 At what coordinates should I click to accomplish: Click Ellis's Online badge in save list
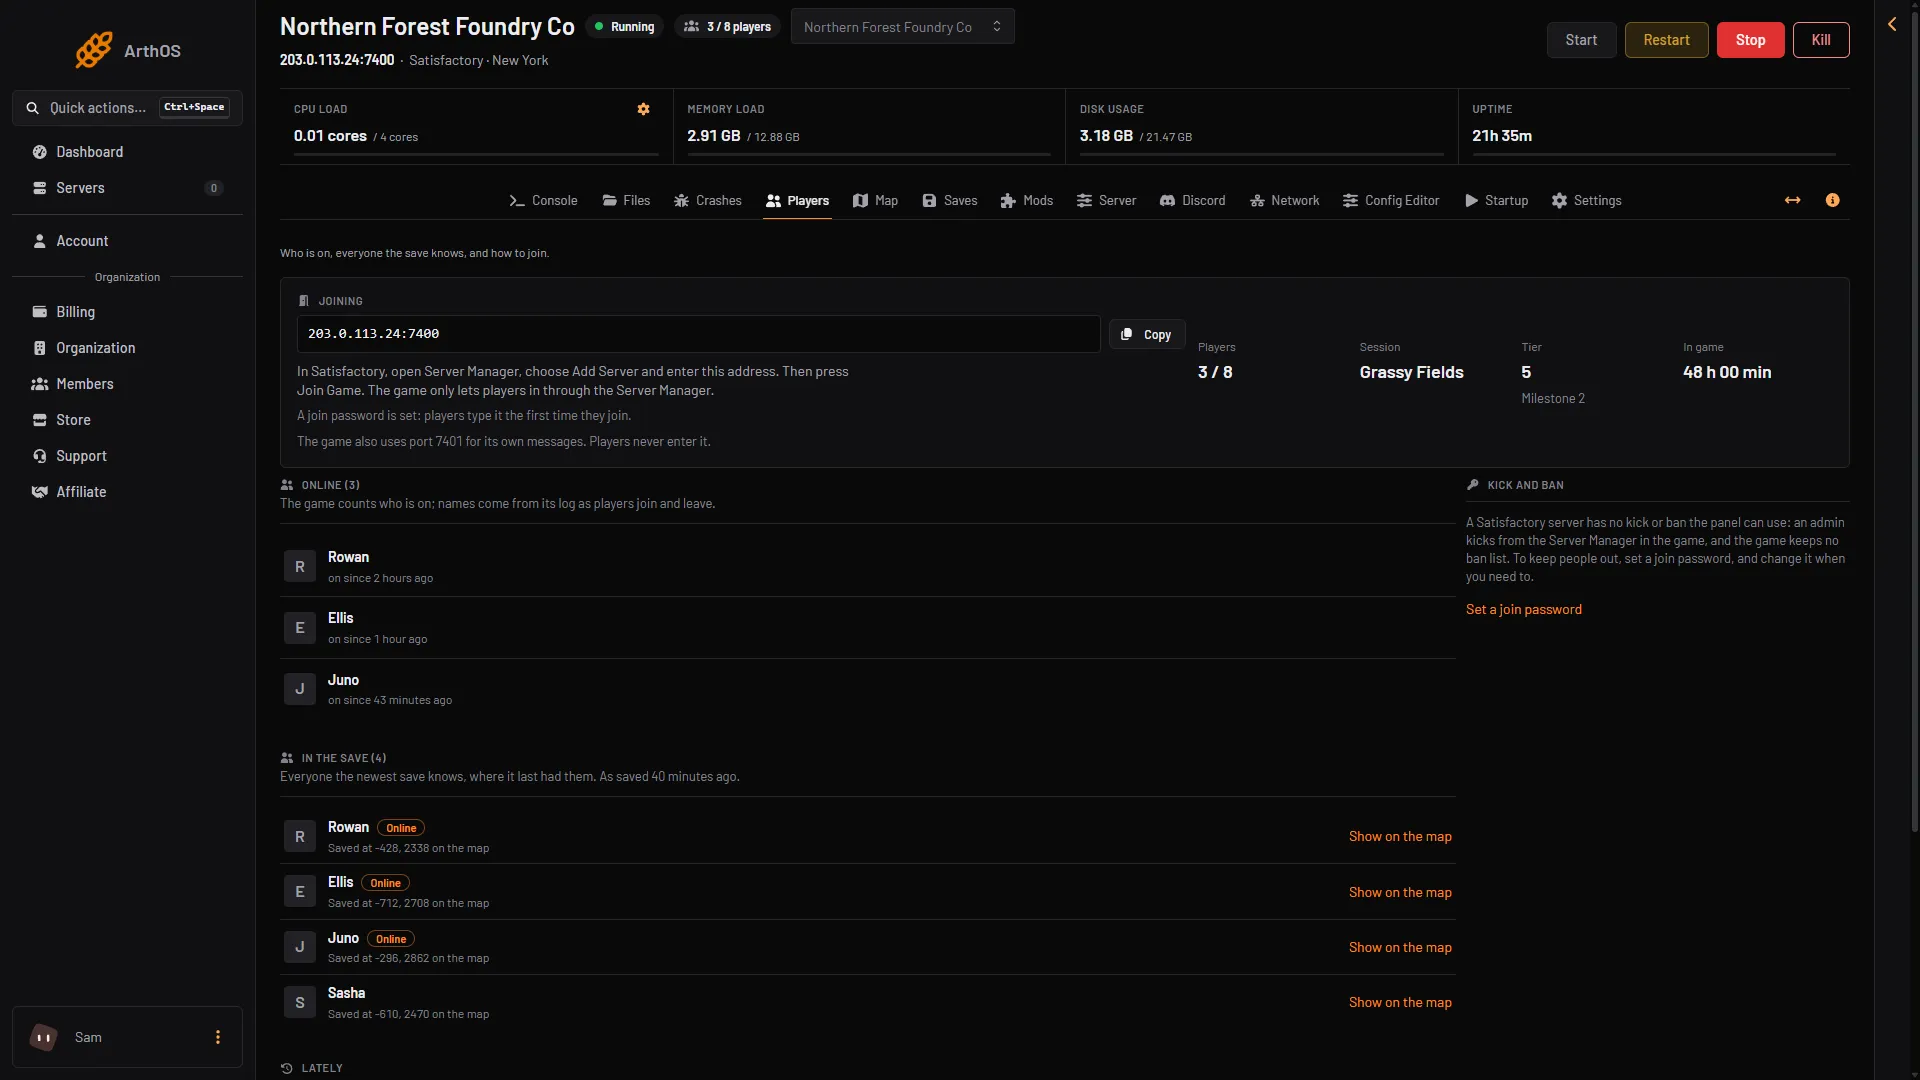(x=385, y=883)
